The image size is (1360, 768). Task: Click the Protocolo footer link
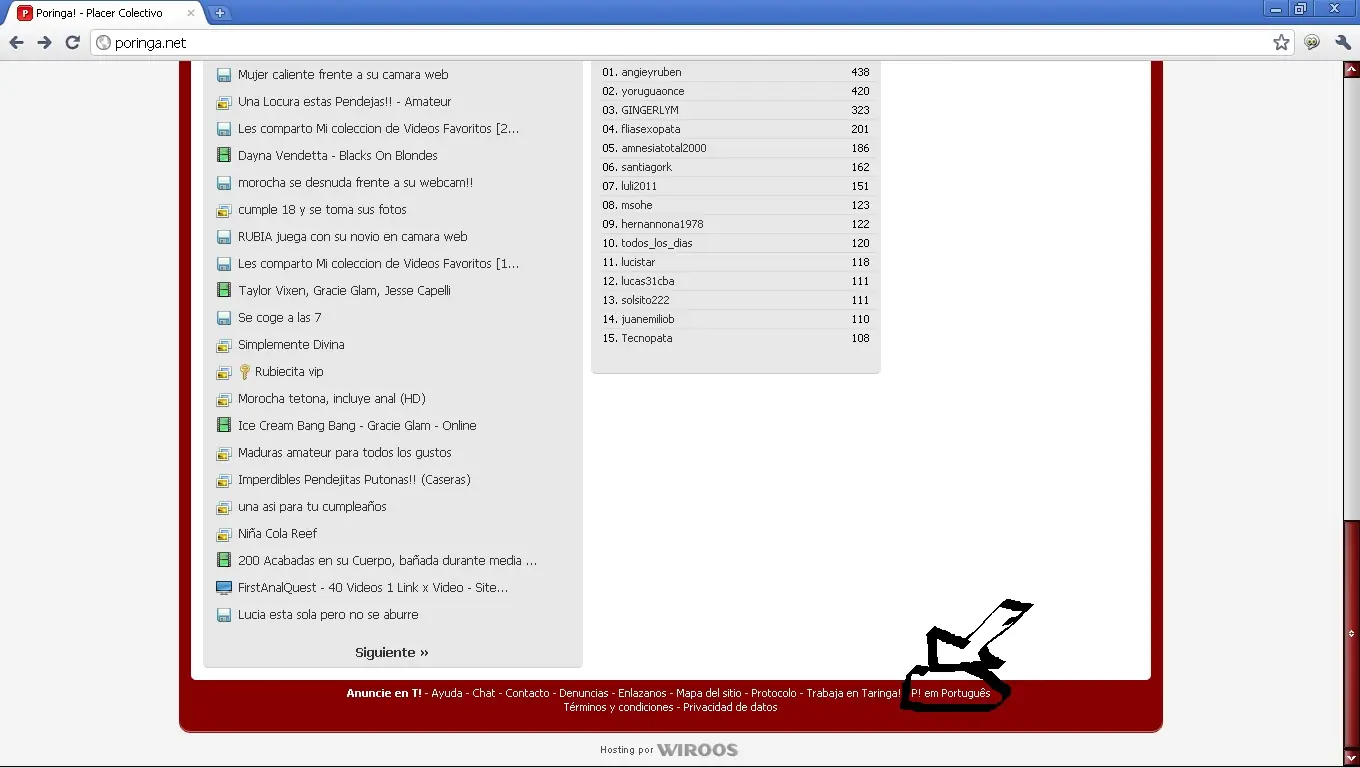coord(774,693)
